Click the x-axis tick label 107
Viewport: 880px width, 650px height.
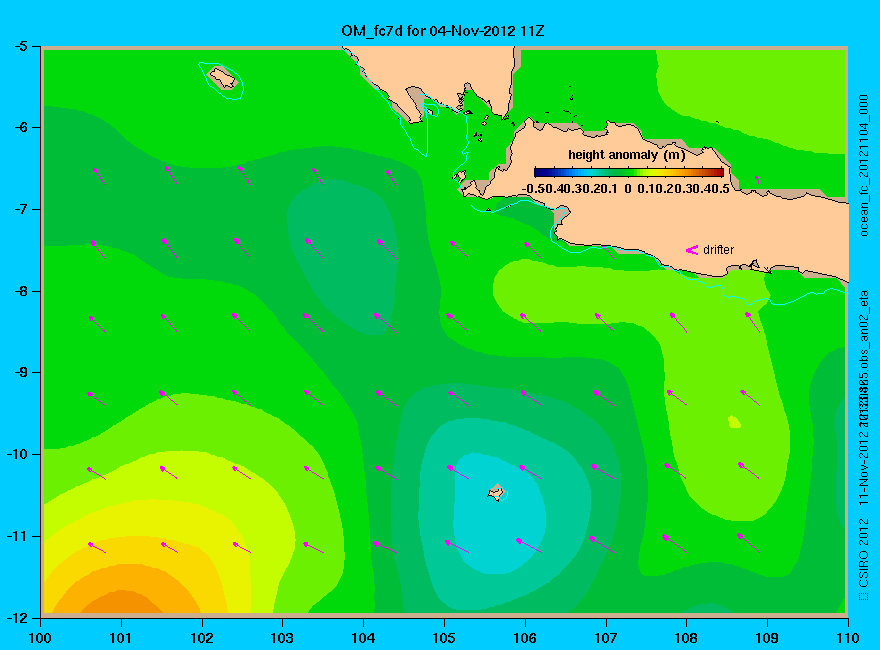pyautogui.click(x=606, y=638)
